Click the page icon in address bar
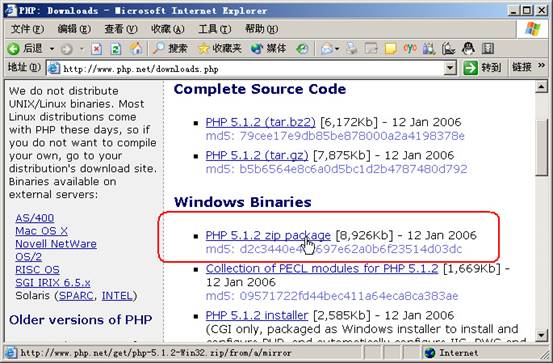The image size is (553, 363). coord(54,68)
